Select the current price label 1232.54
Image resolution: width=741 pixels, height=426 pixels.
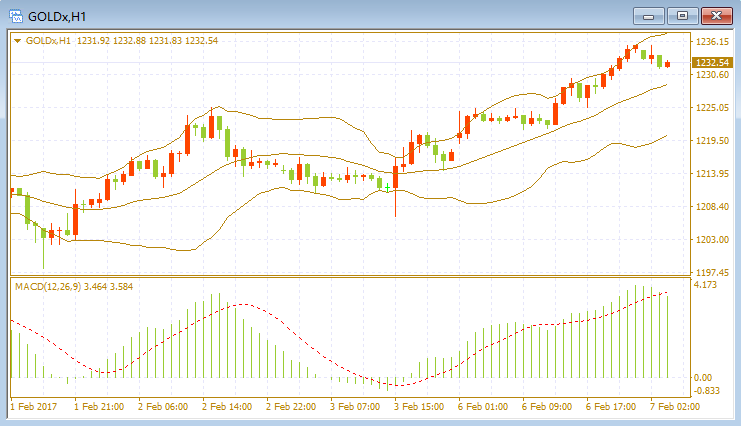coord(712,62)
